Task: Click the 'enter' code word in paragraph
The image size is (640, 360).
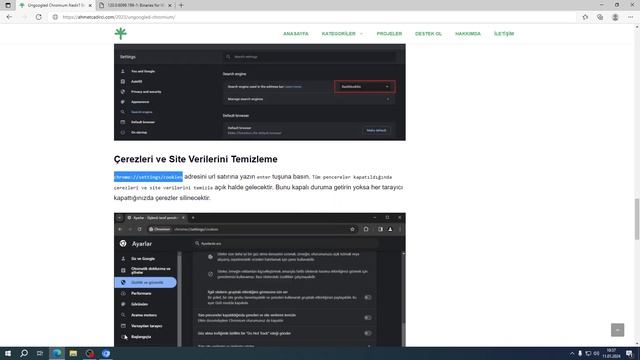Action: [264, 177]
